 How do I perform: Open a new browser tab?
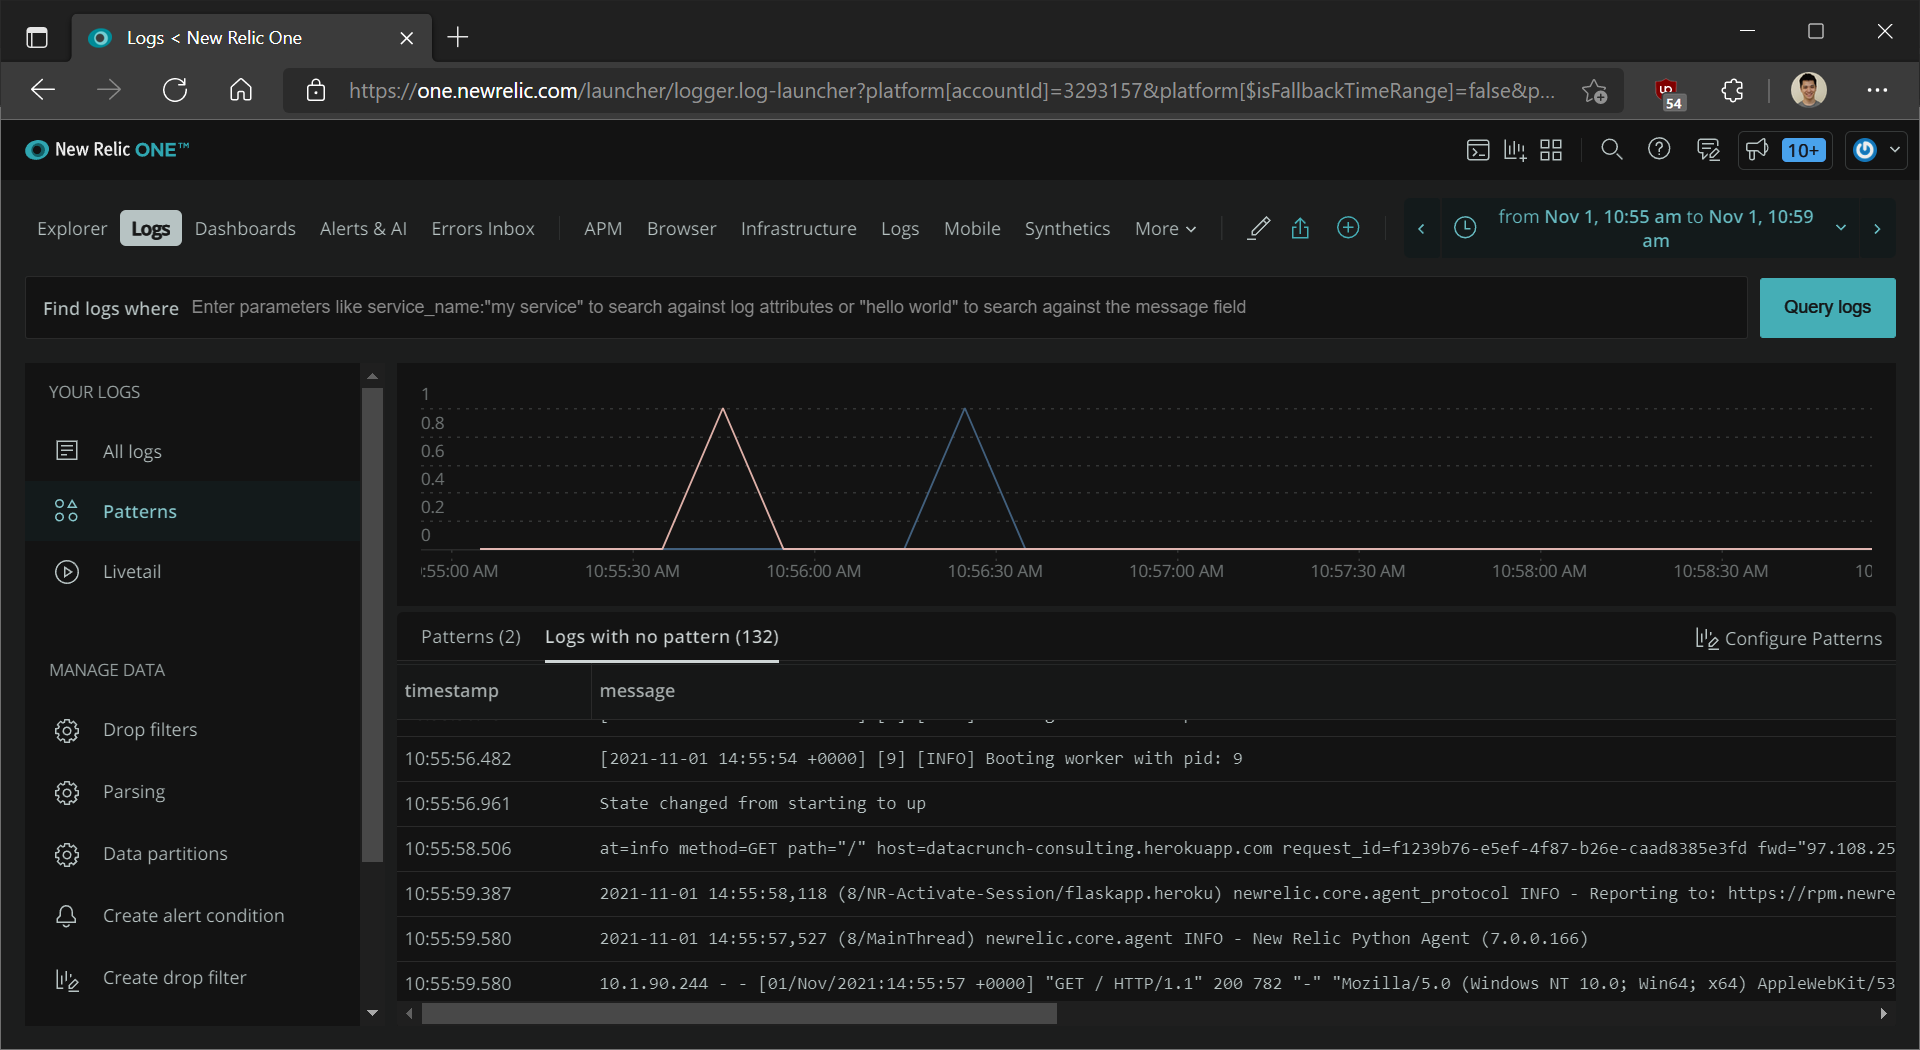pyautogui.click(x=458, y=38)
